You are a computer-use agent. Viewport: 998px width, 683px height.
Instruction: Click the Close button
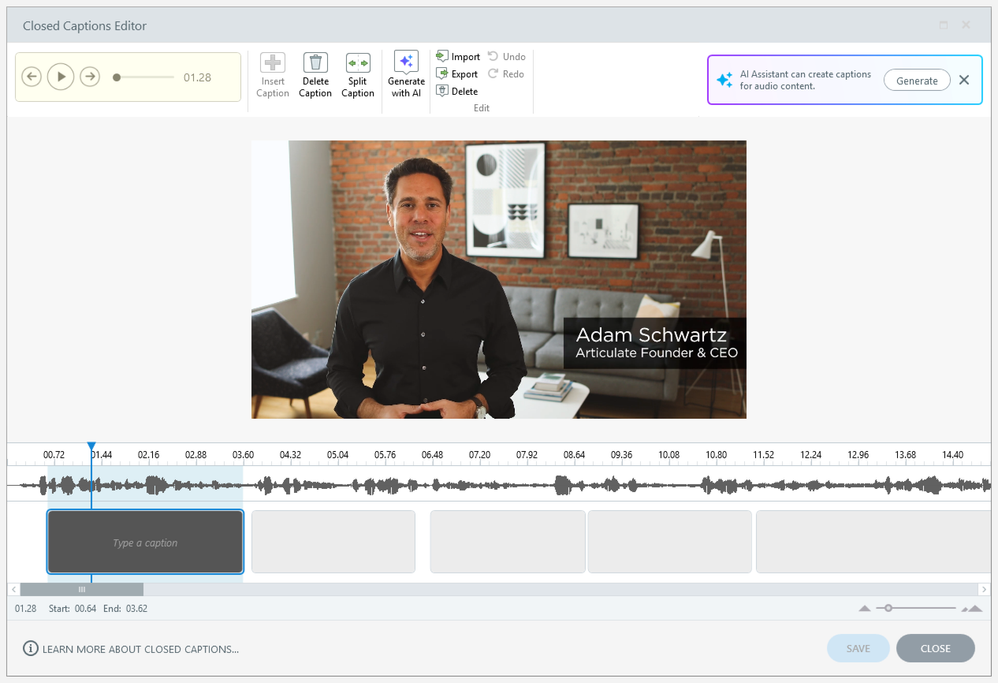click(935, 648)
